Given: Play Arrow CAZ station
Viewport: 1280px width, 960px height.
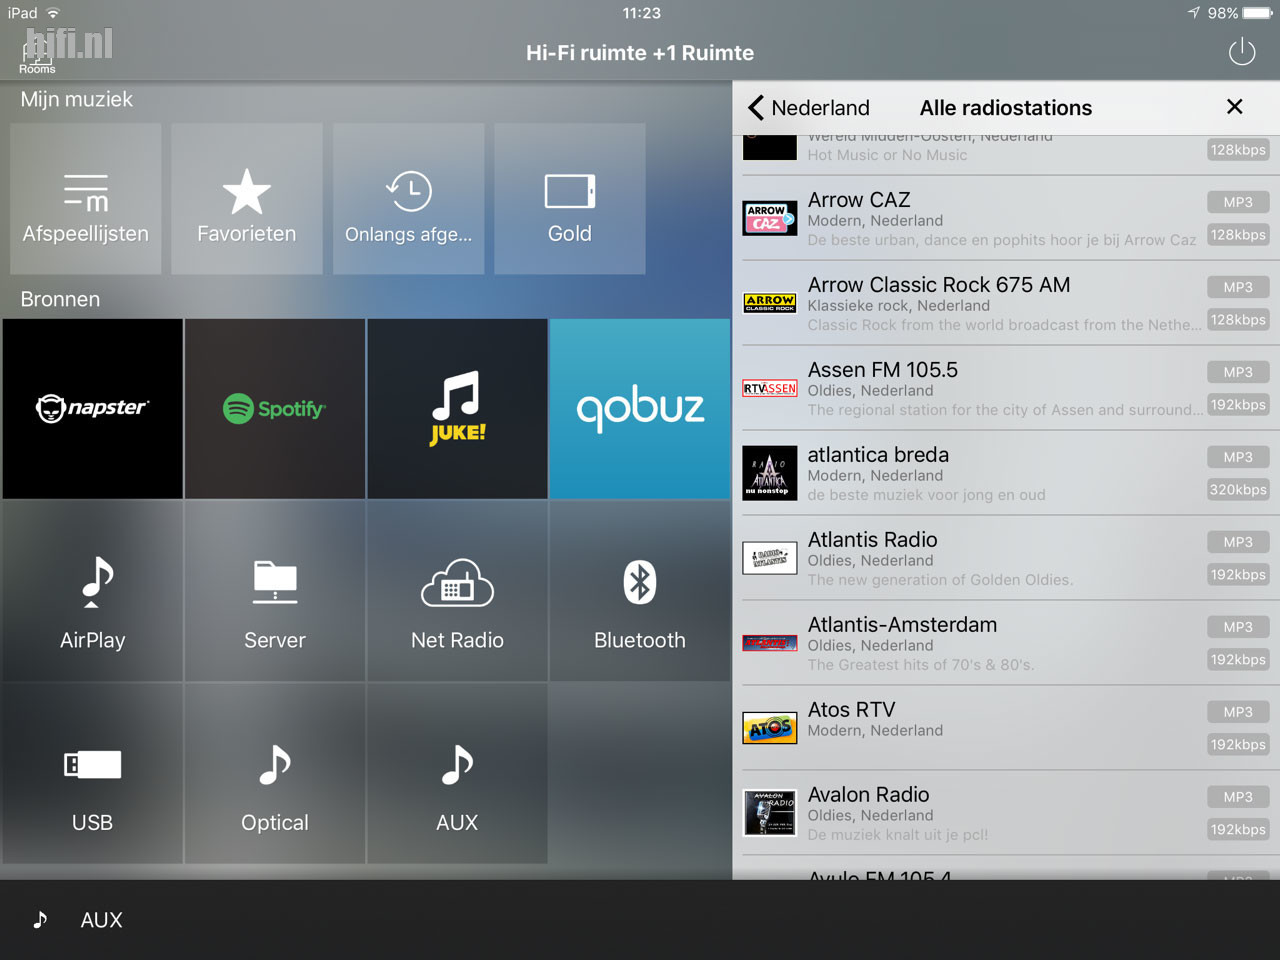Looking at the screenshot, I should [1006, 218].
